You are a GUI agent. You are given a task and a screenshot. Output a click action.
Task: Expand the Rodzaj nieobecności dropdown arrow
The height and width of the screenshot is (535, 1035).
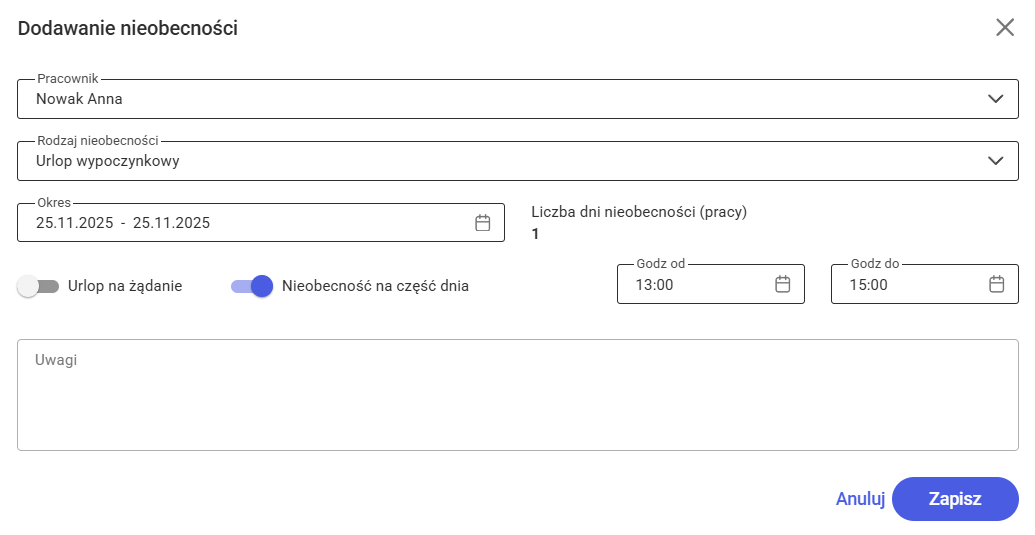click(x=995, y=161)
